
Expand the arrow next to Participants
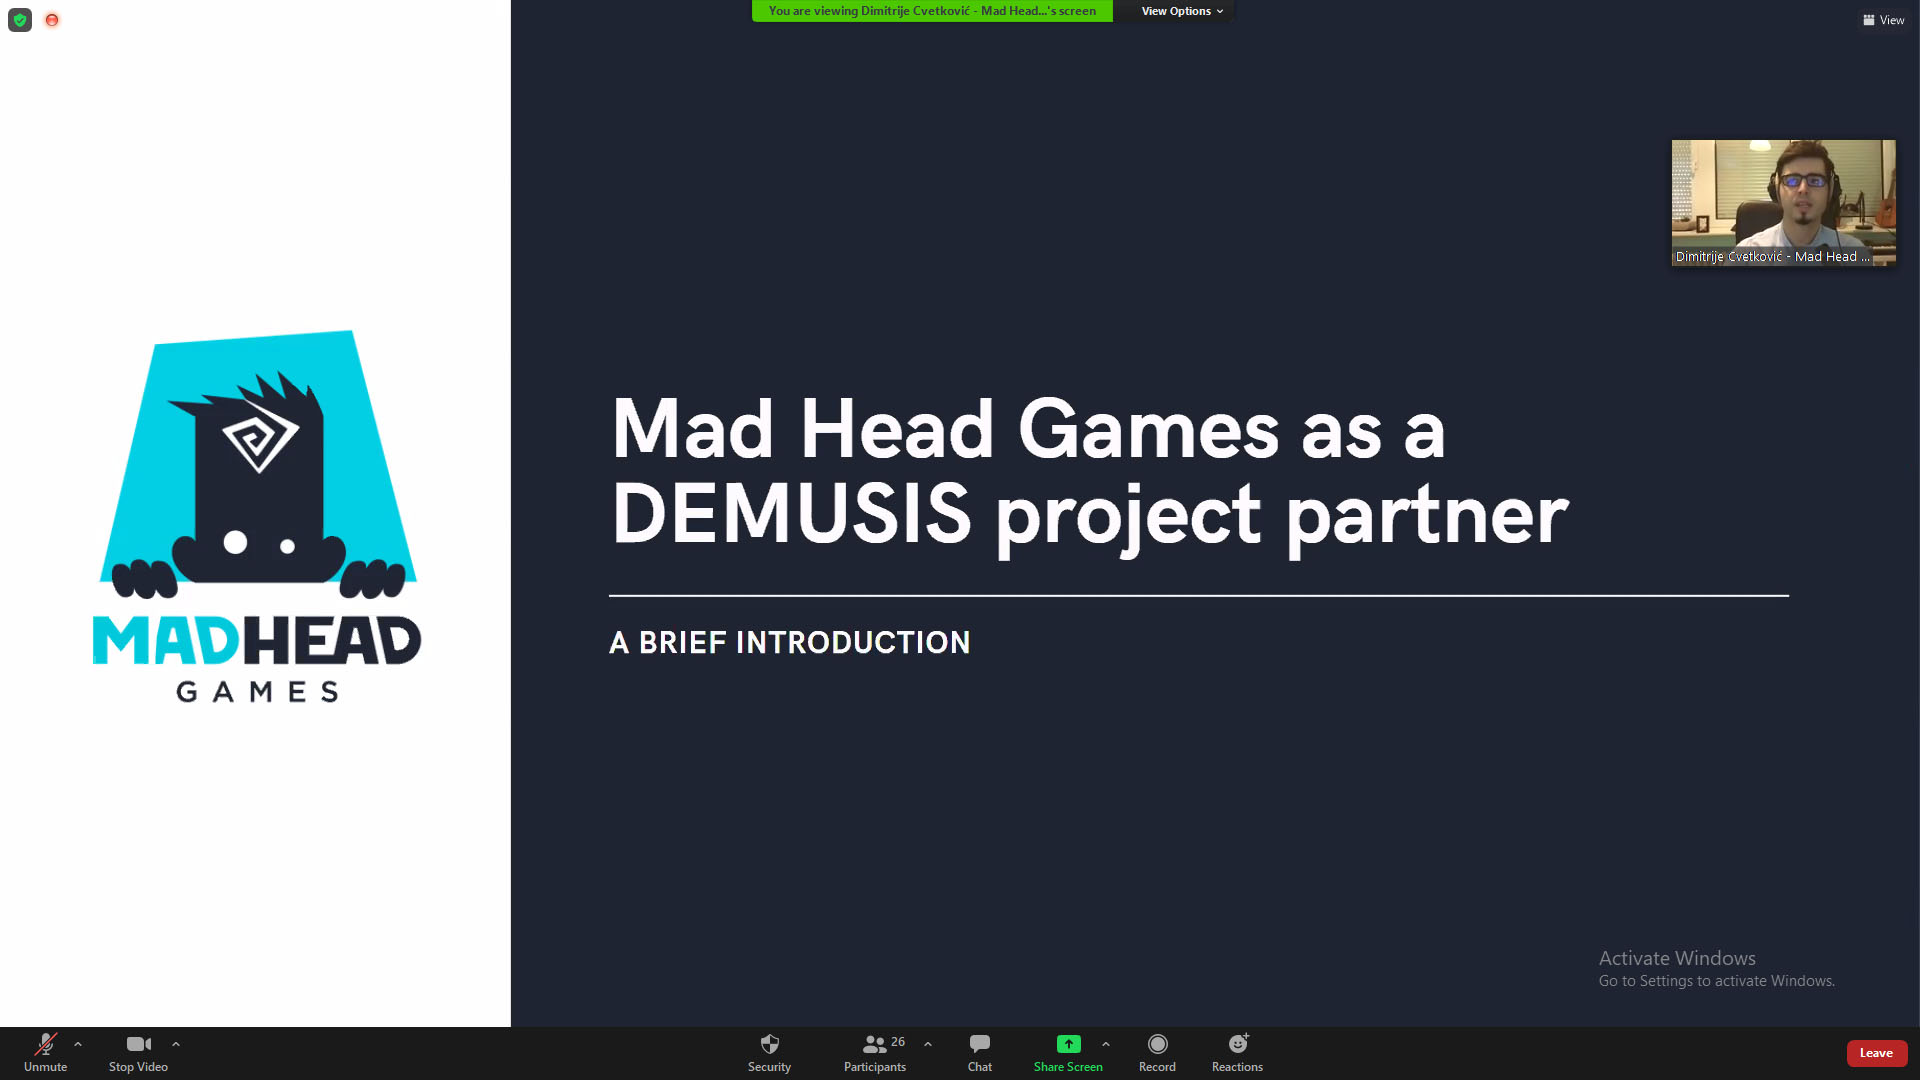(928, 1044)
